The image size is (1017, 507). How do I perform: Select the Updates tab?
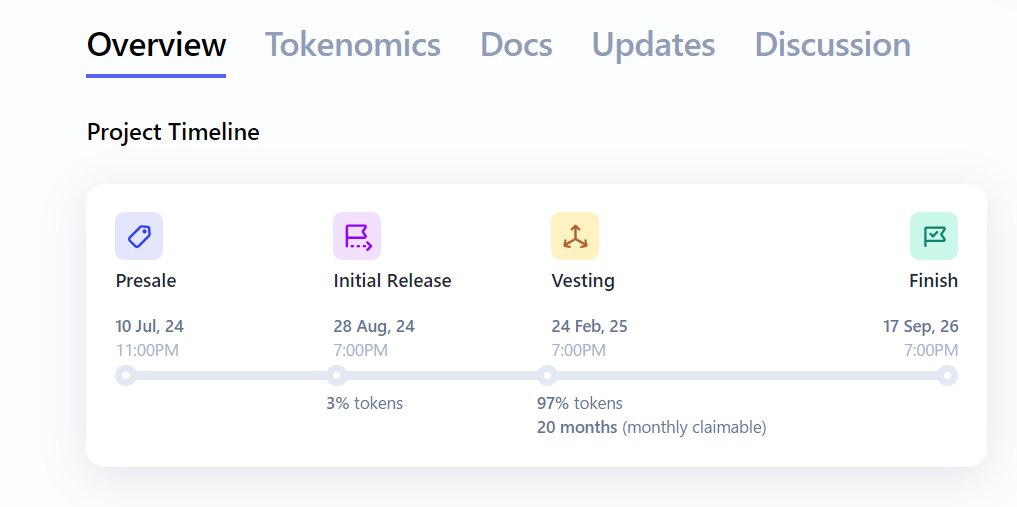click(x=653, y=46)
